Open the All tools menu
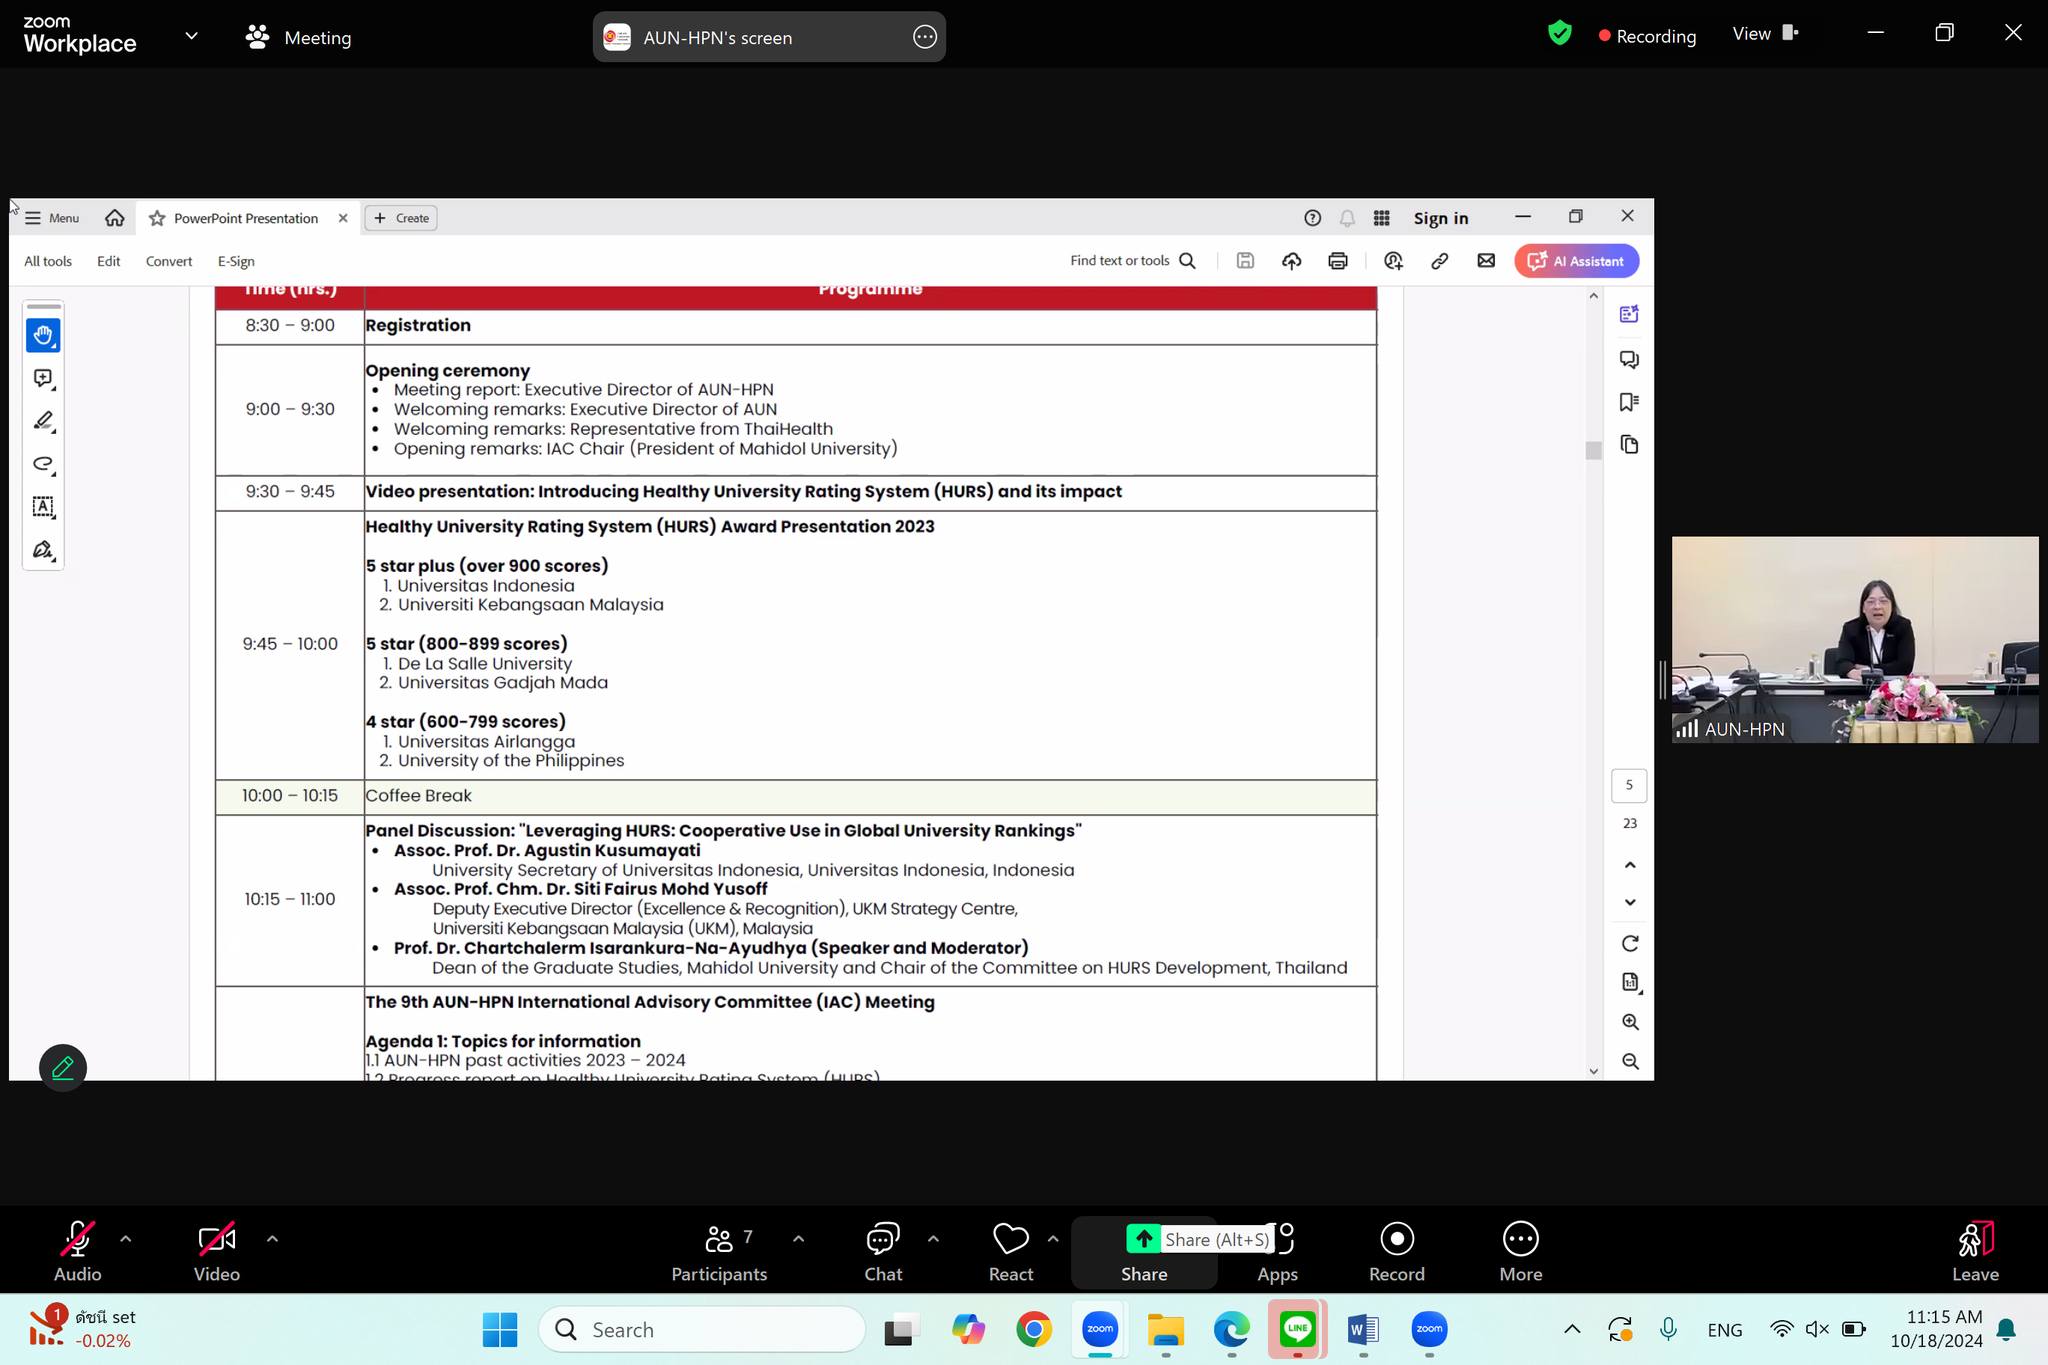Image resolution: width=2048 pixels, height=1365 pixels. click(x=48, y=261)
